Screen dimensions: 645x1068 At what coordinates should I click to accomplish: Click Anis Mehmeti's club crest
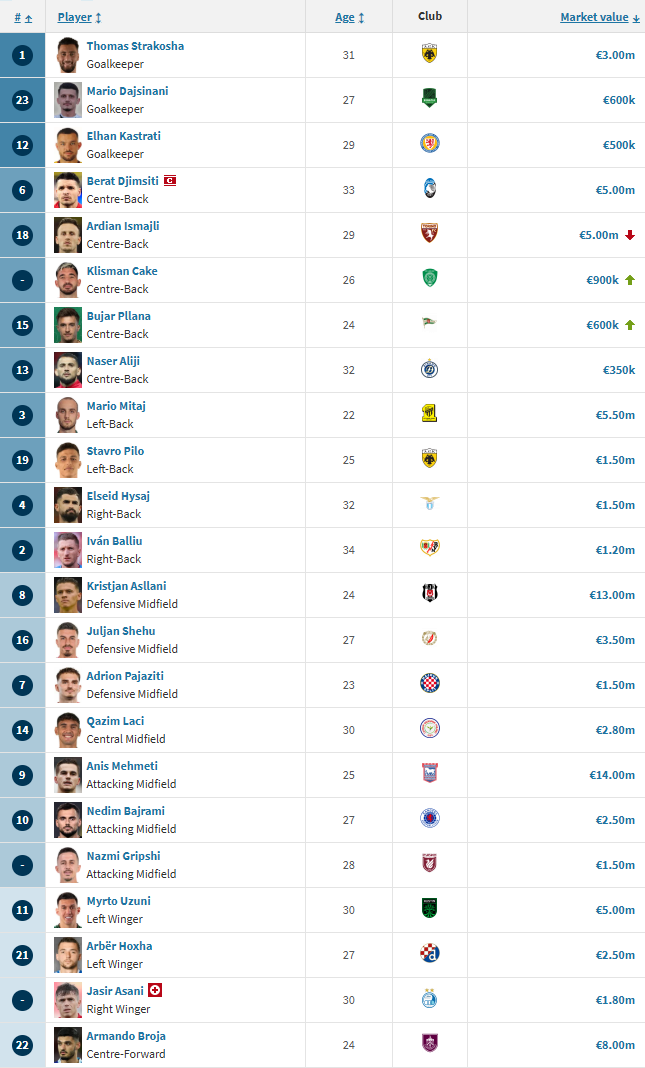click(x=429, y=774)
